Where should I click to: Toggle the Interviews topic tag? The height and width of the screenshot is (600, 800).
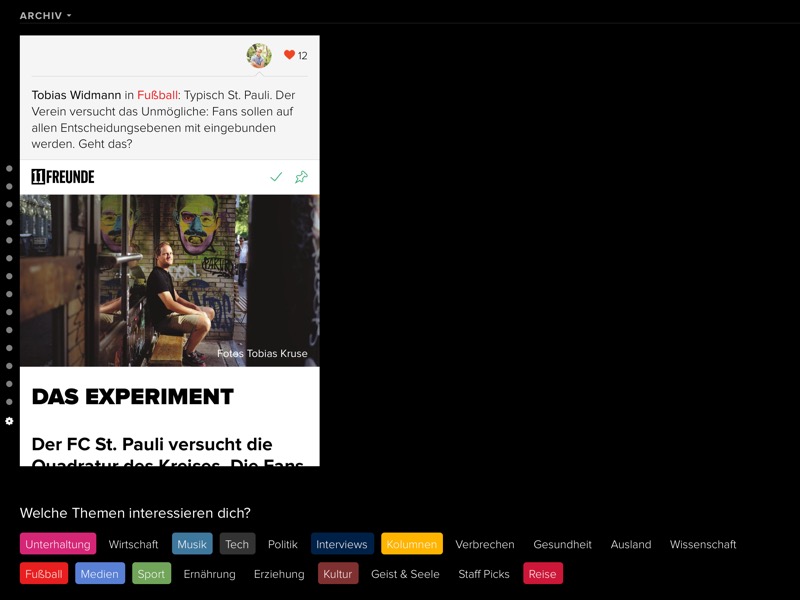click(342, 544)
